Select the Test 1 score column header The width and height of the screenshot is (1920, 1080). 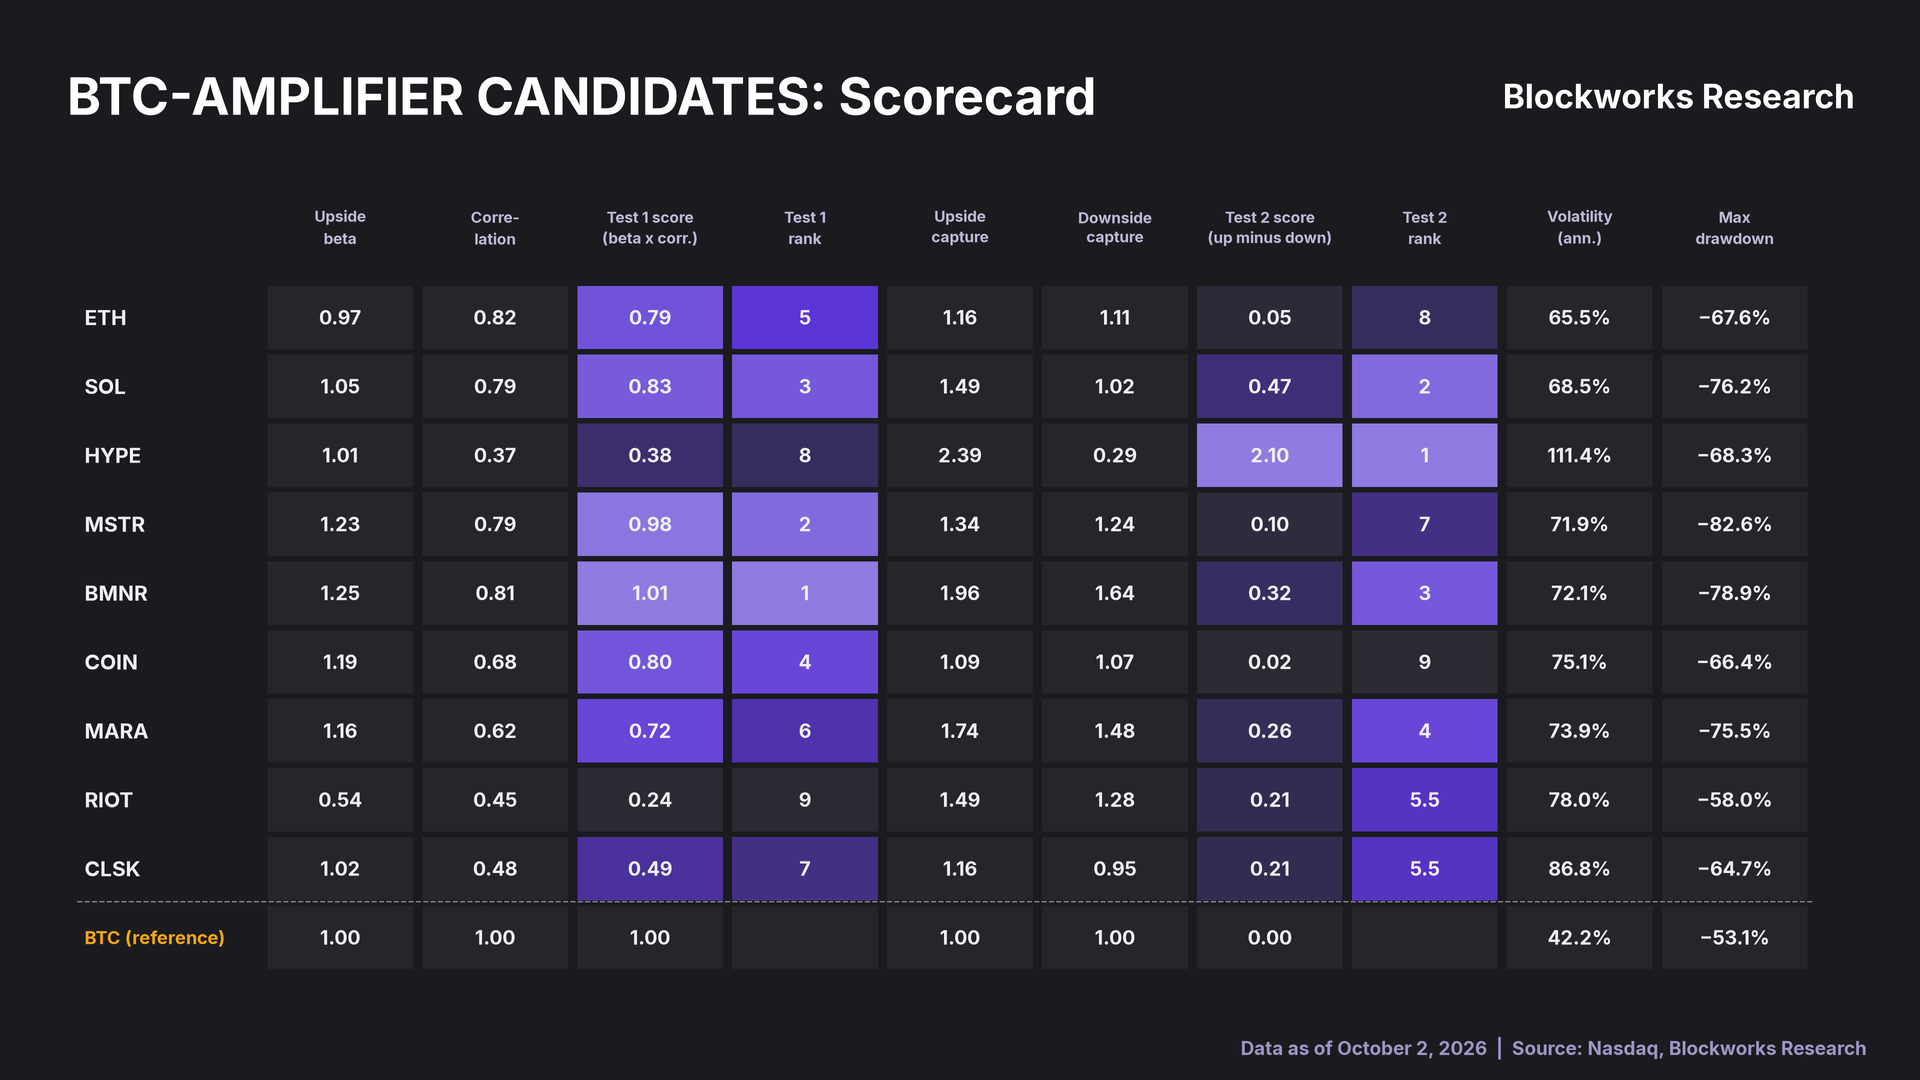pos(650,228)
